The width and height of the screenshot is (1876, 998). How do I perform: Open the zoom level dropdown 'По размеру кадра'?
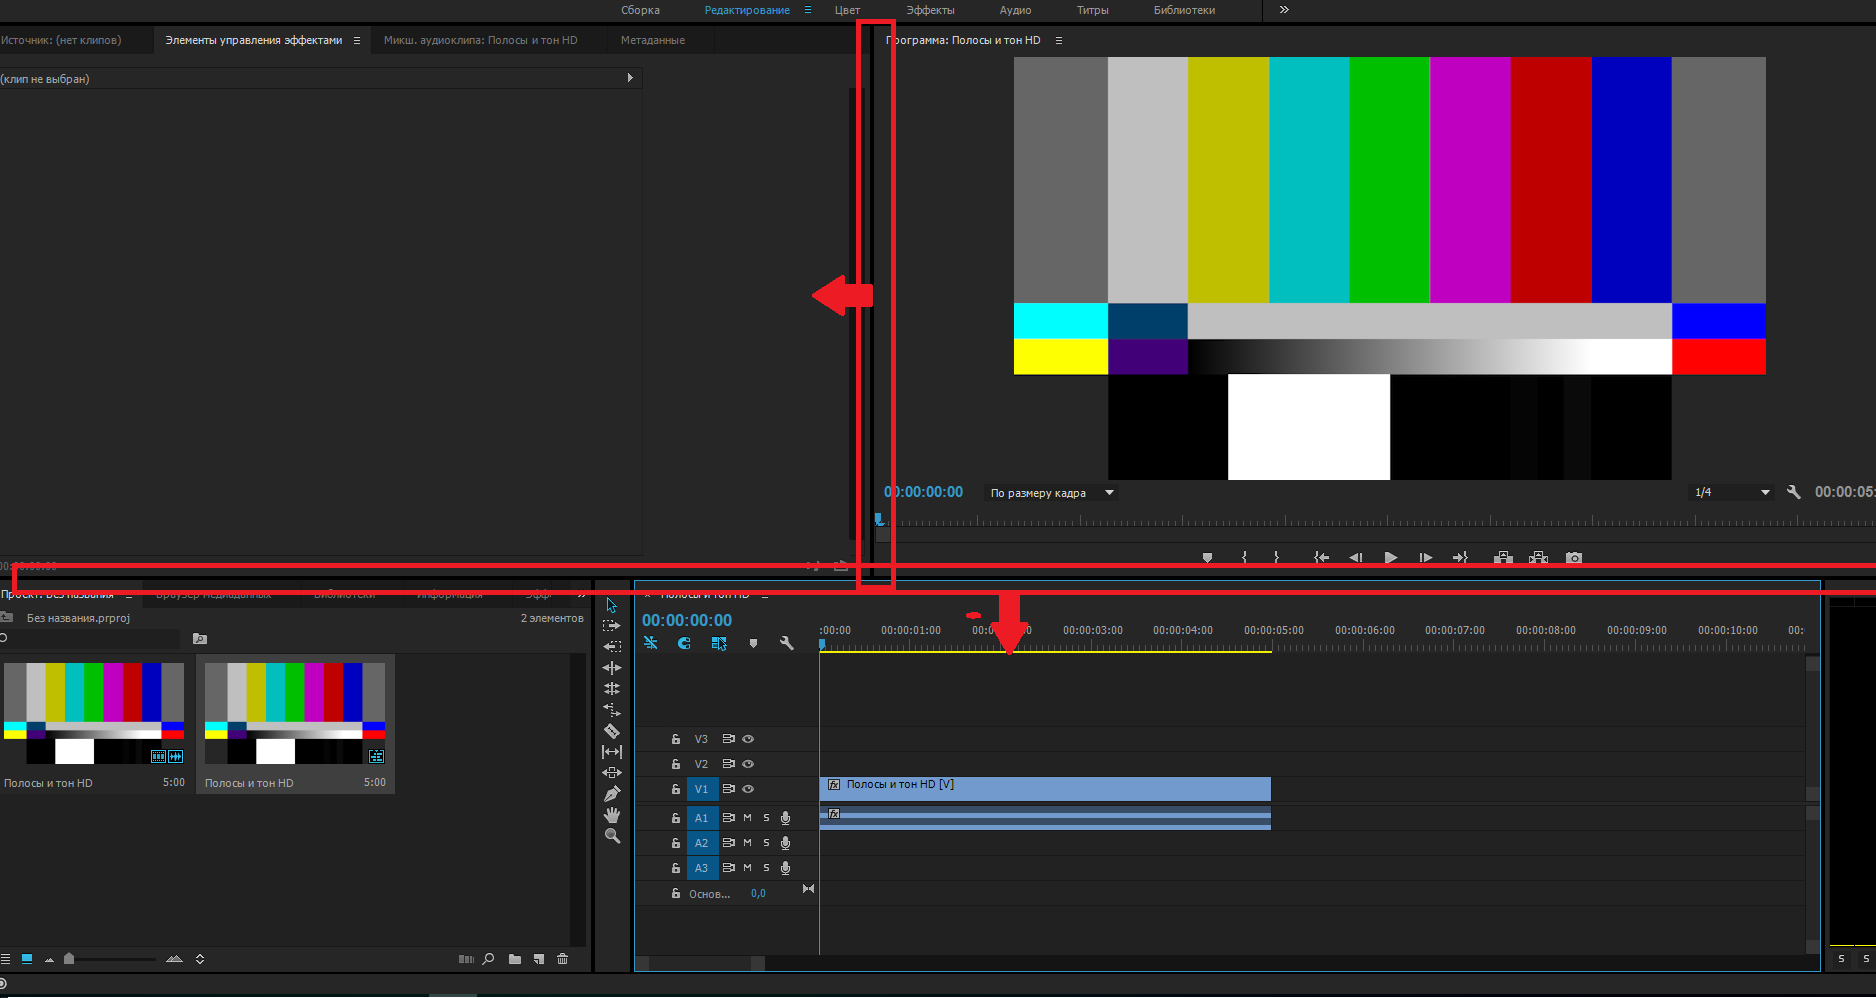click(1051, 493)
